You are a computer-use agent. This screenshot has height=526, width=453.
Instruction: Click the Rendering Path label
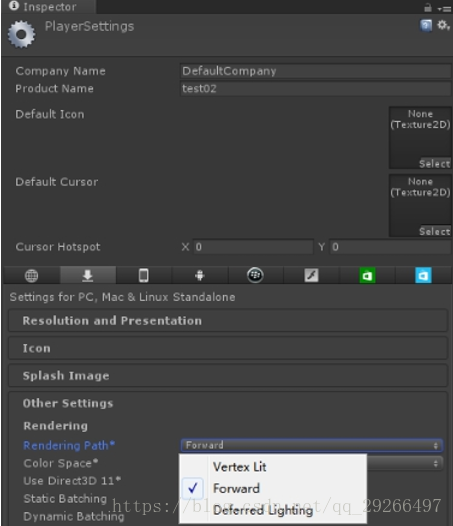[69, 445]
